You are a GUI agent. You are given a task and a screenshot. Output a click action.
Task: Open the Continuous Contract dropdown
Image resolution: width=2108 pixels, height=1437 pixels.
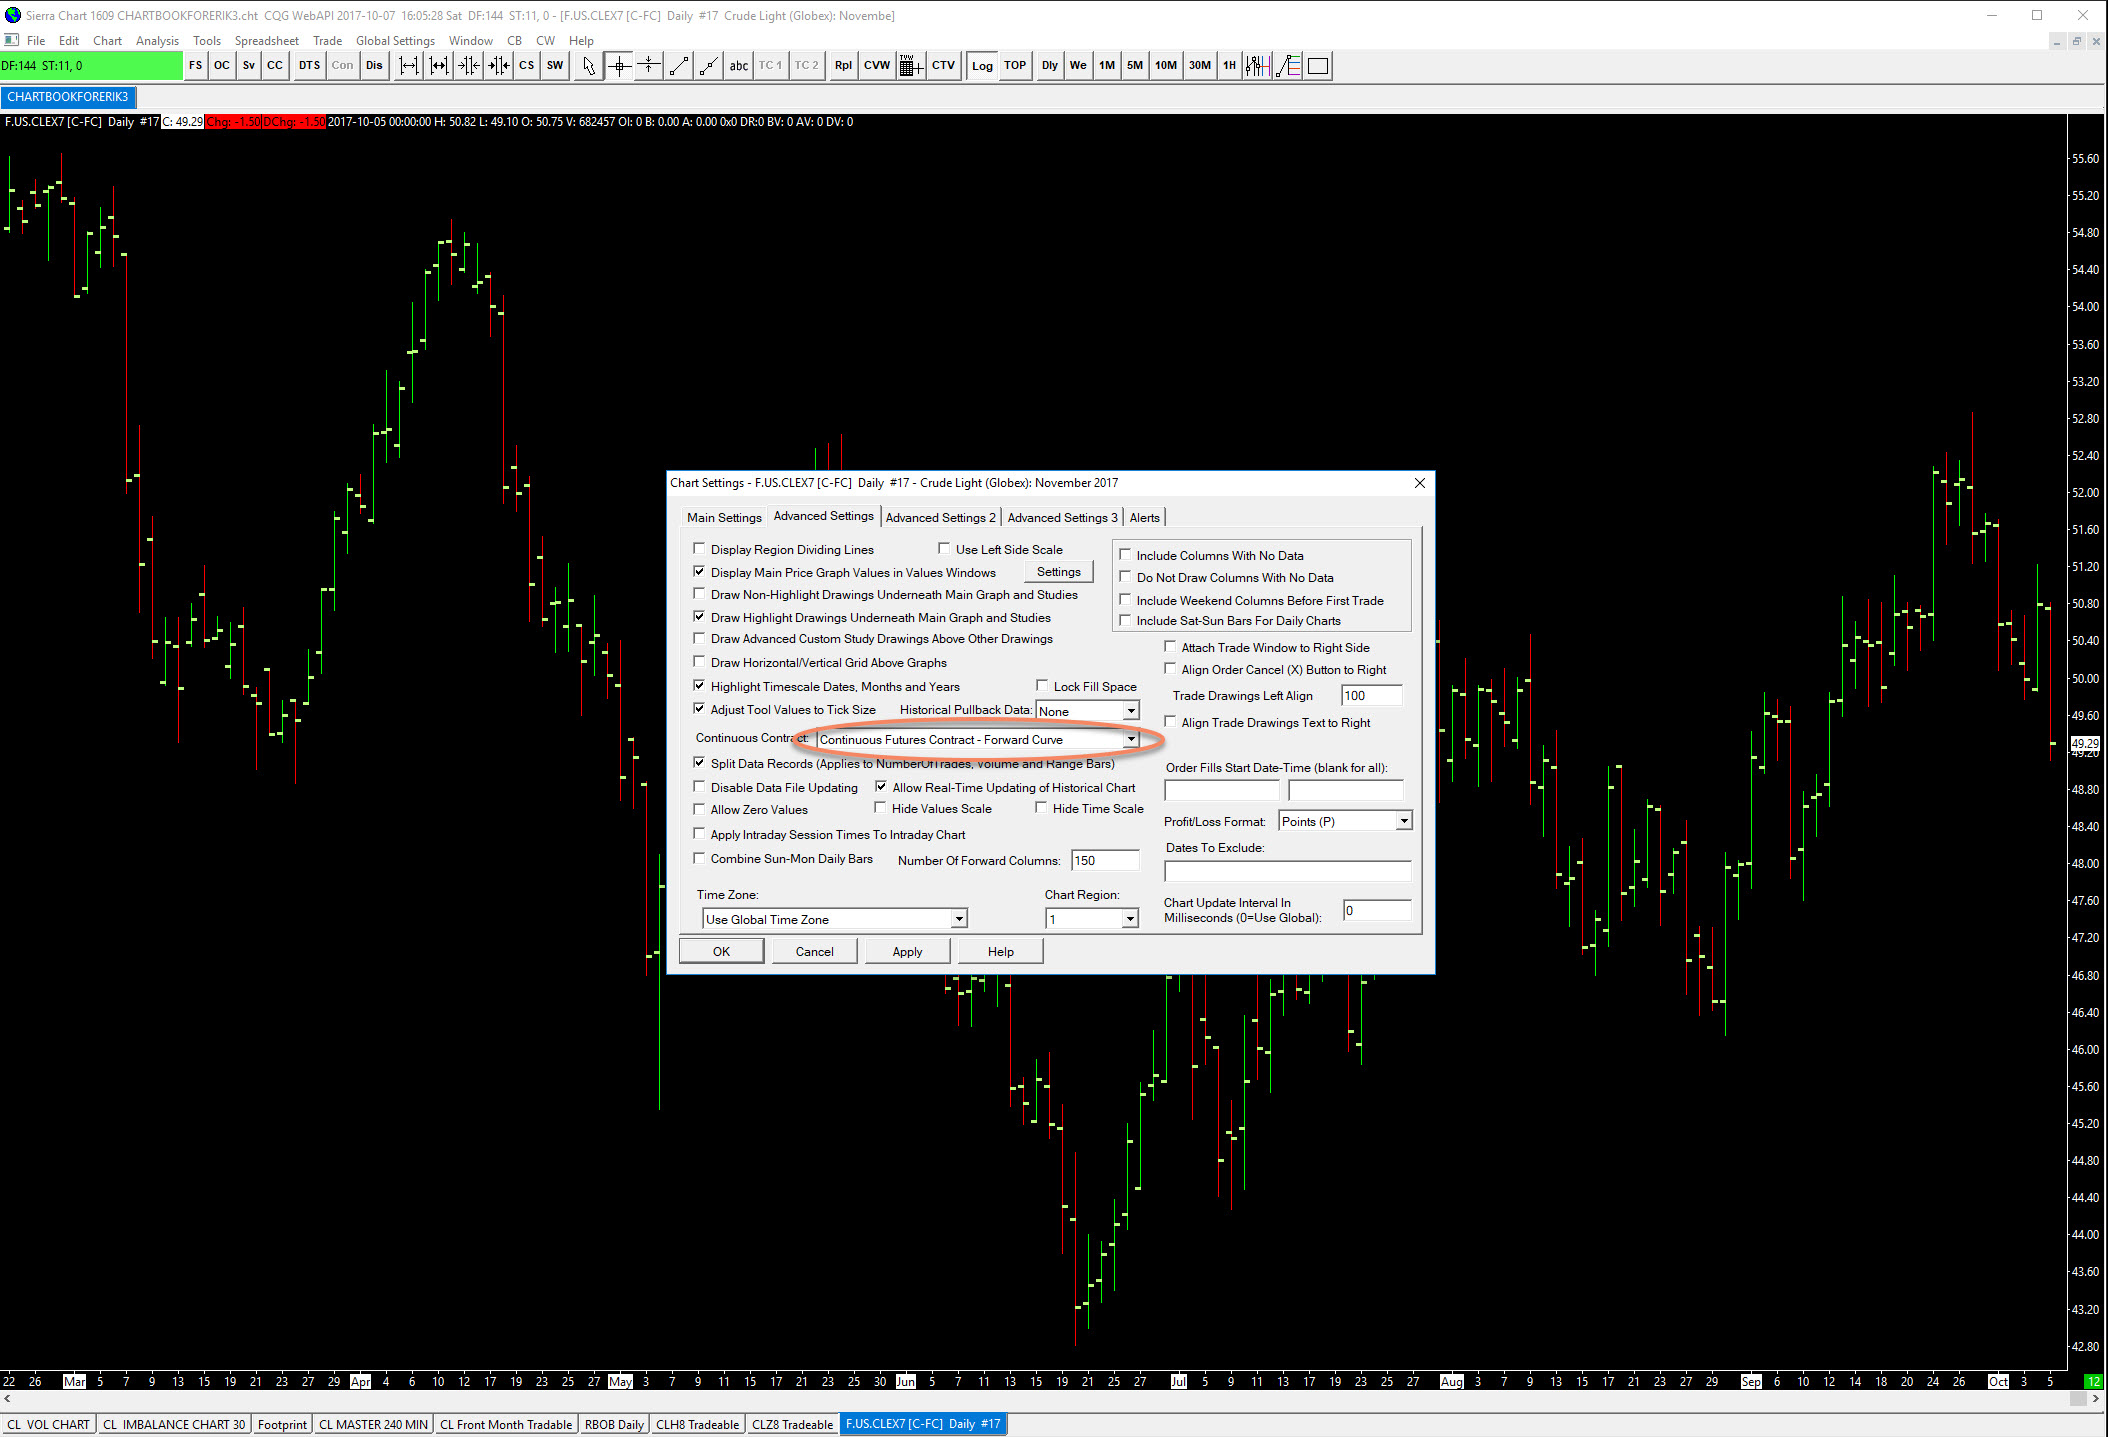(x=1131, y=740)
